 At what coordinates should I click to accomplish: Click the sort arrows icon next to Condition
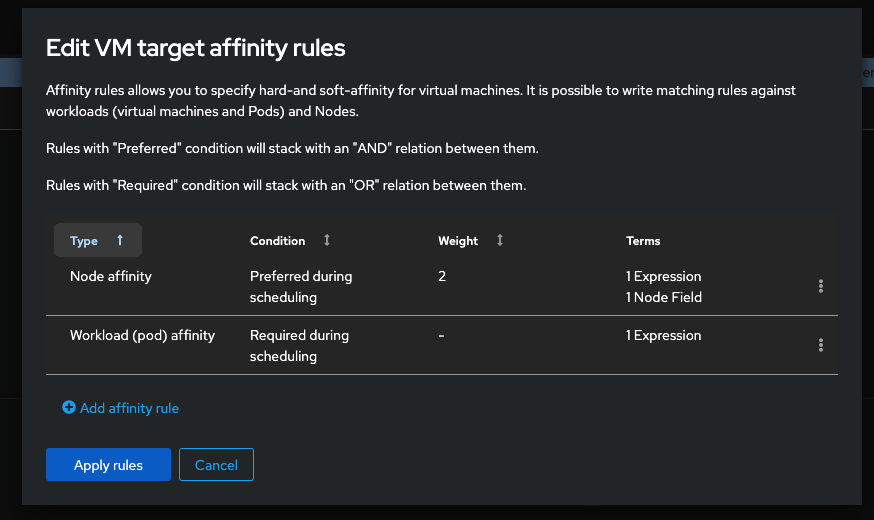(327, 241)
